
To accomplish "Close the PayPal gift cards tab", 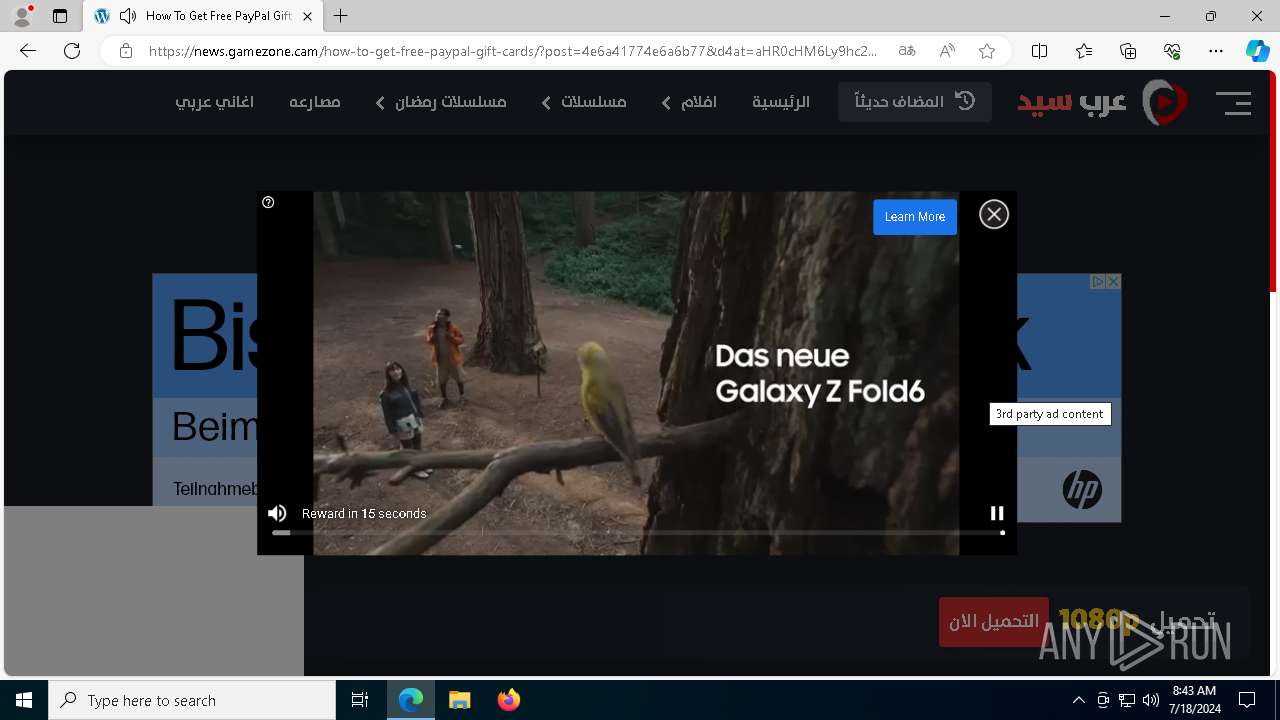I will [307, 16].
